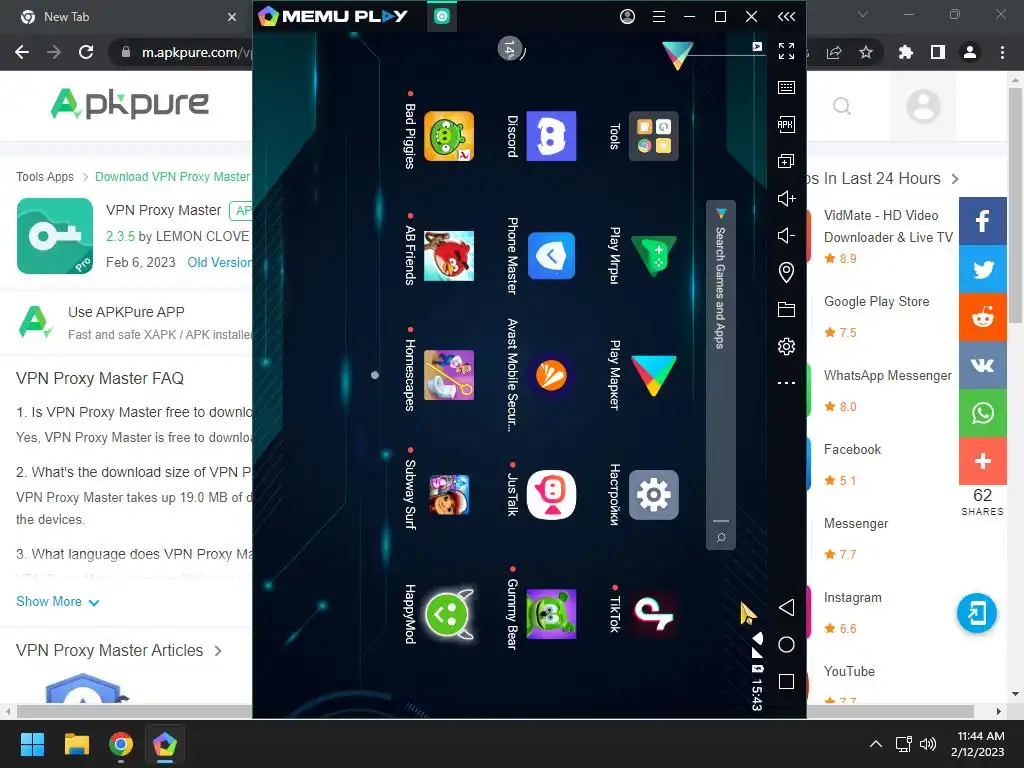
Task: Click Show More in the FAQ section
Action: pyautogui.click(x=57, y=601)
